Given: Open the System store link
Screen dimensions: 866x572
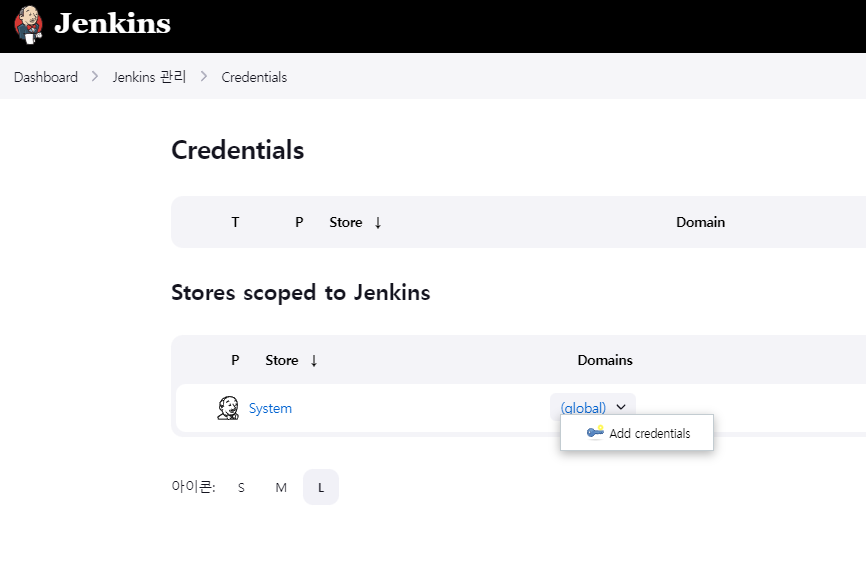Looking at the screenshot, I should point(270,408).
